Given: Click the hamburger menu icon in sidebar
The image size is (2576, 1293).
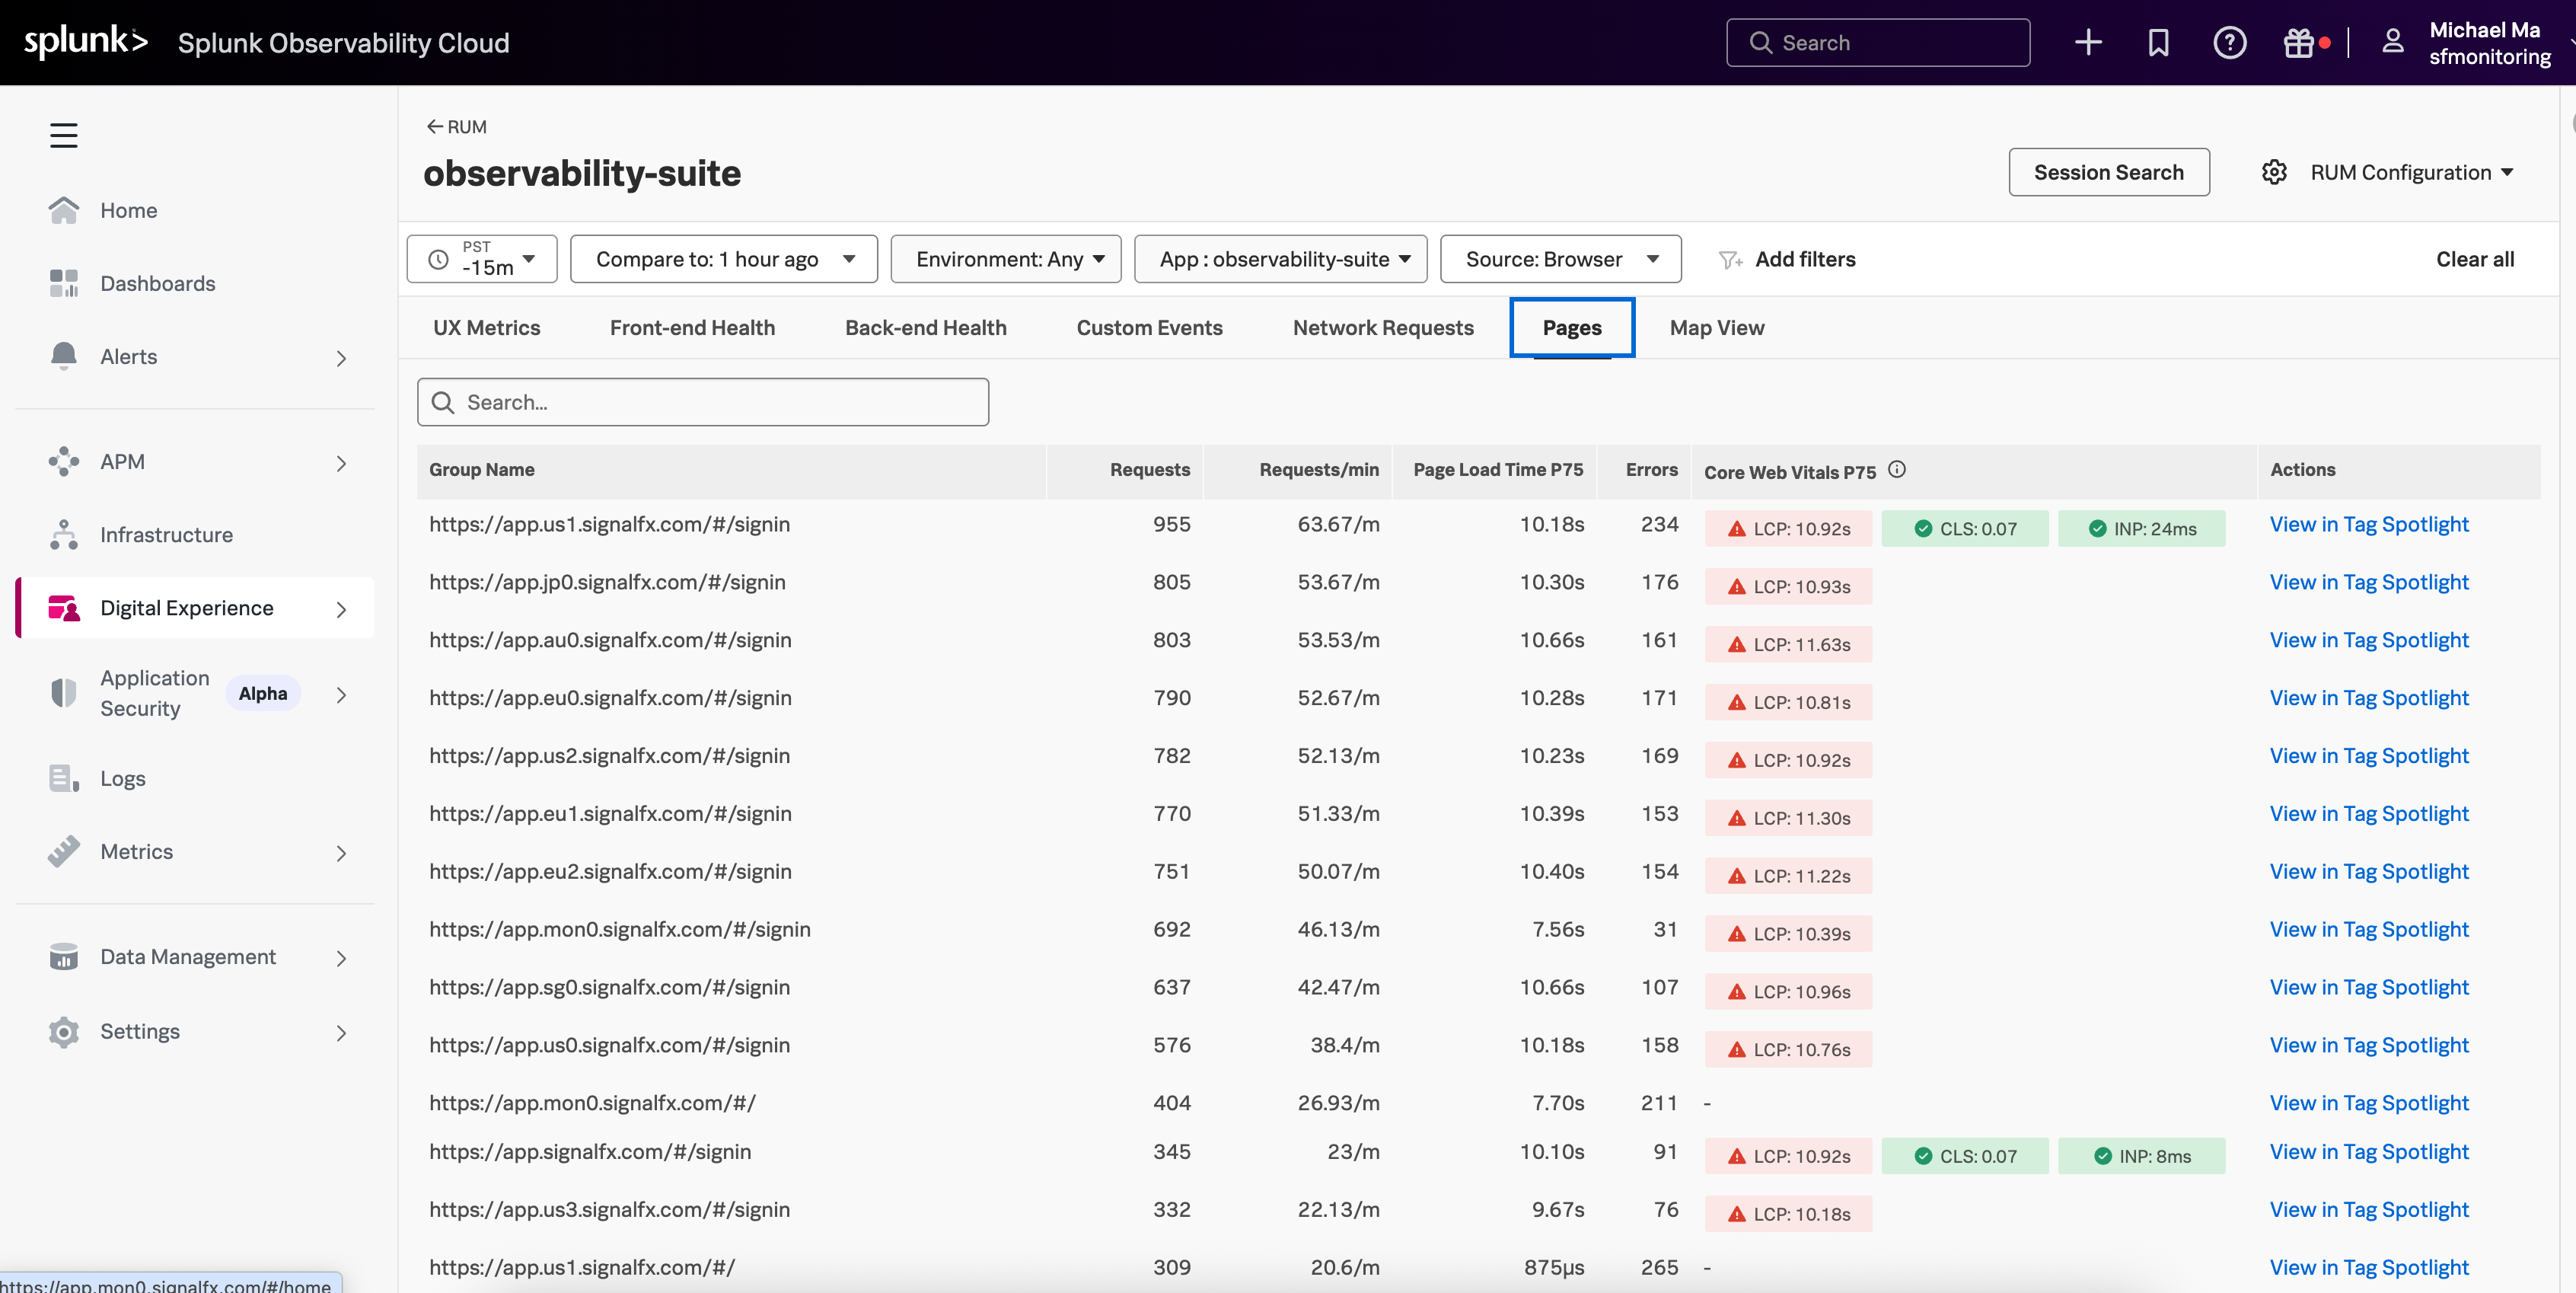Looking at the screenshot, I should (x=64, y=135).
